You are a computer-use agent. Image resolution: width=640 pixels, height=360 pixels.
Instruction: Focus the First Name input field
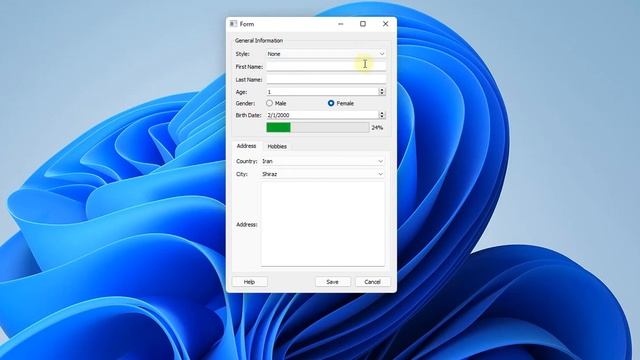326,66
